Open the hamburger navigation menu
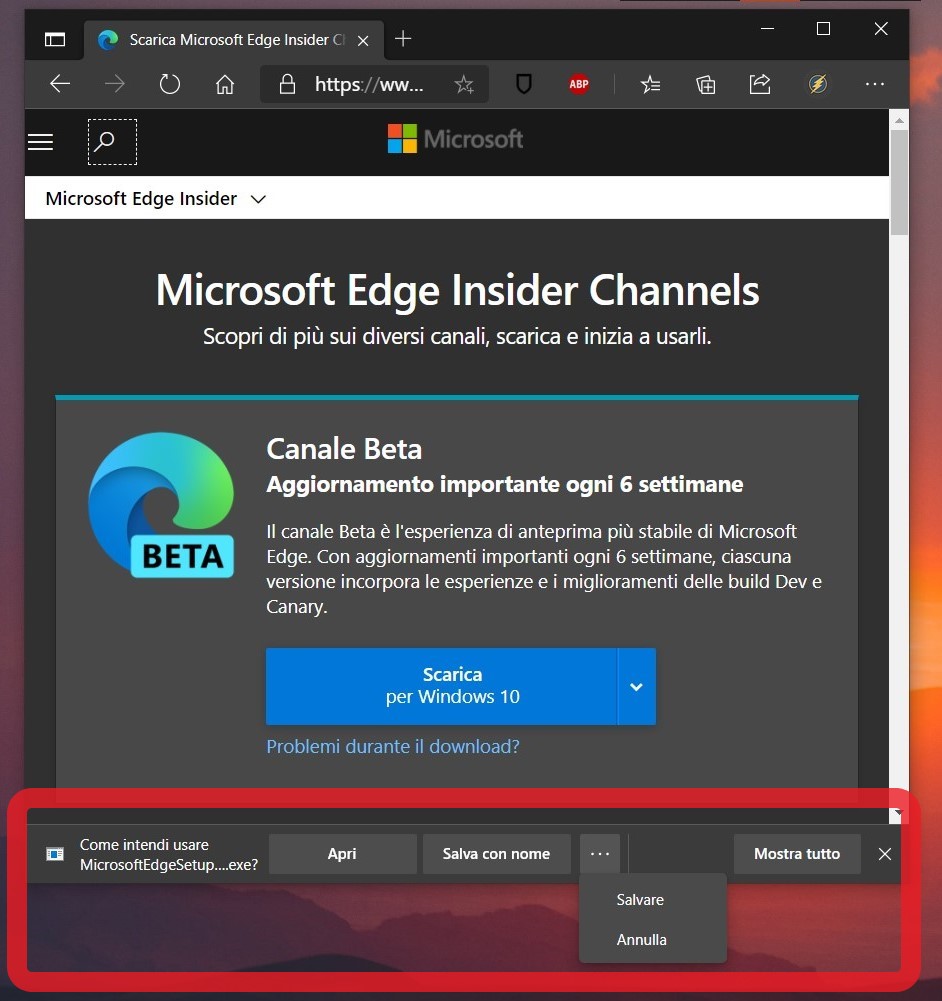This screenshot has height=1001, width=942. click(40, 142)
